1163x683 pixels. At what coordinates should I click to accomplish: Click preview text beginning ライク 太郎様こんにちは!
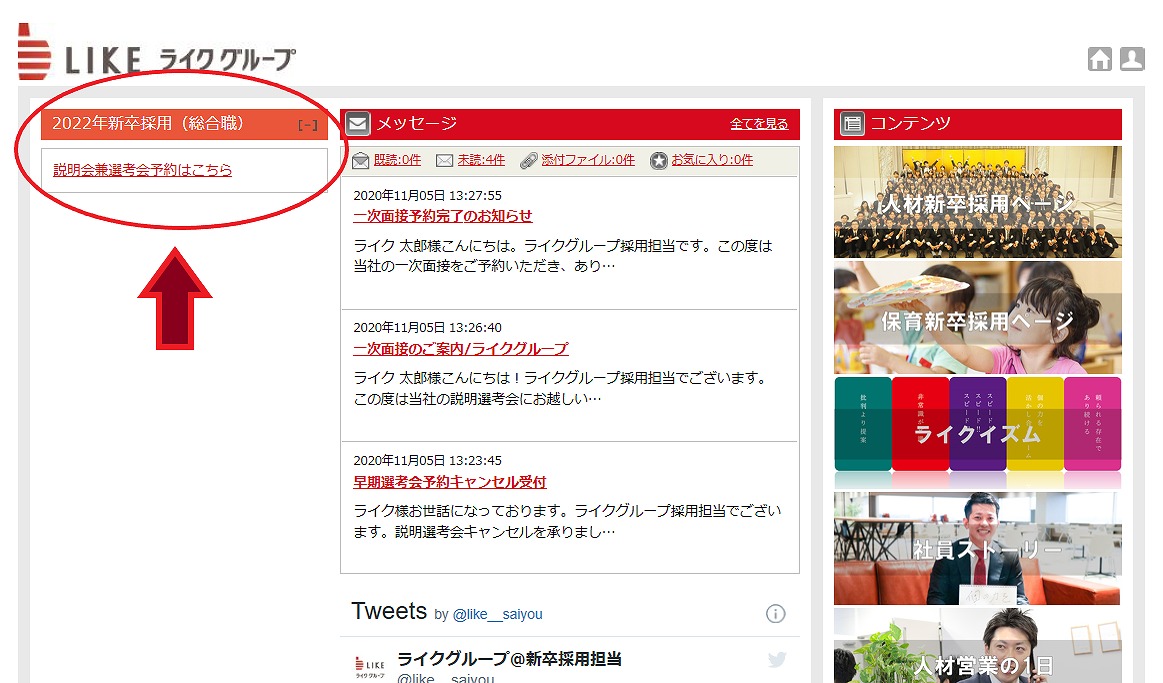[561, 388]
